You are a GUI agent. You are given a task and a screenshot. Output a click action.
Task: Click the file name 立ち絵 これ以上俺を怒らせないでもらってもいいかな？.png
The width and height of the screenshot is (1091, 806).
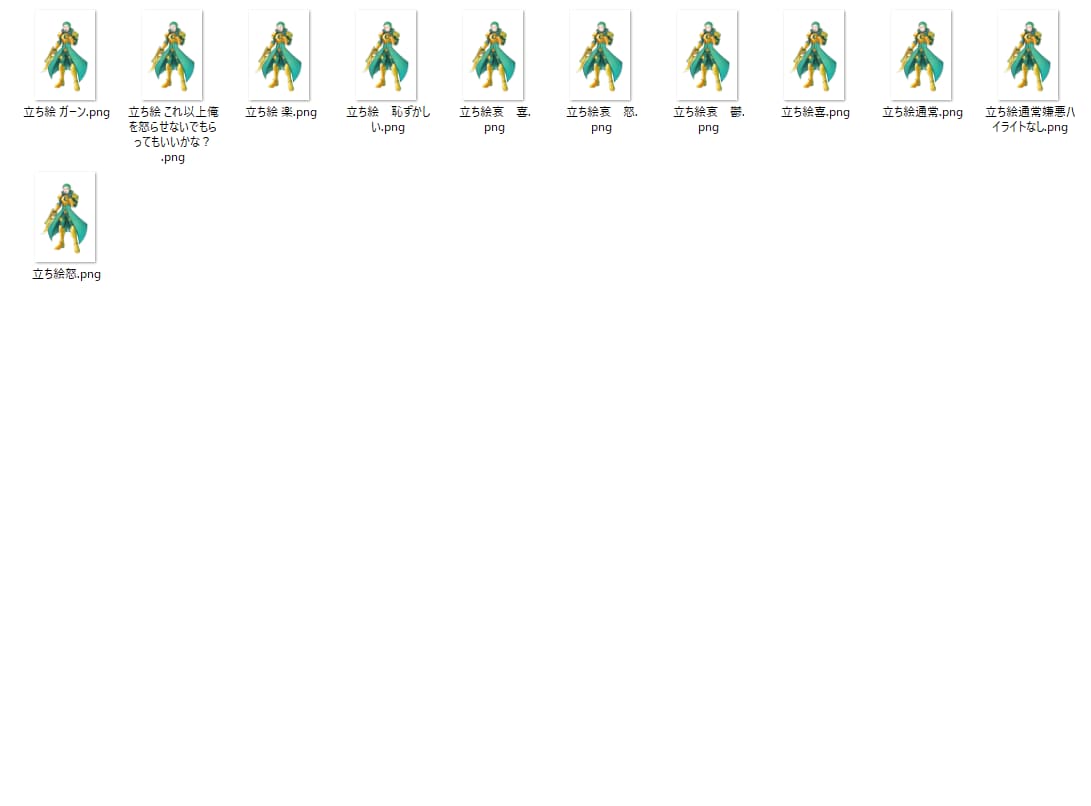tap(173, 135)
